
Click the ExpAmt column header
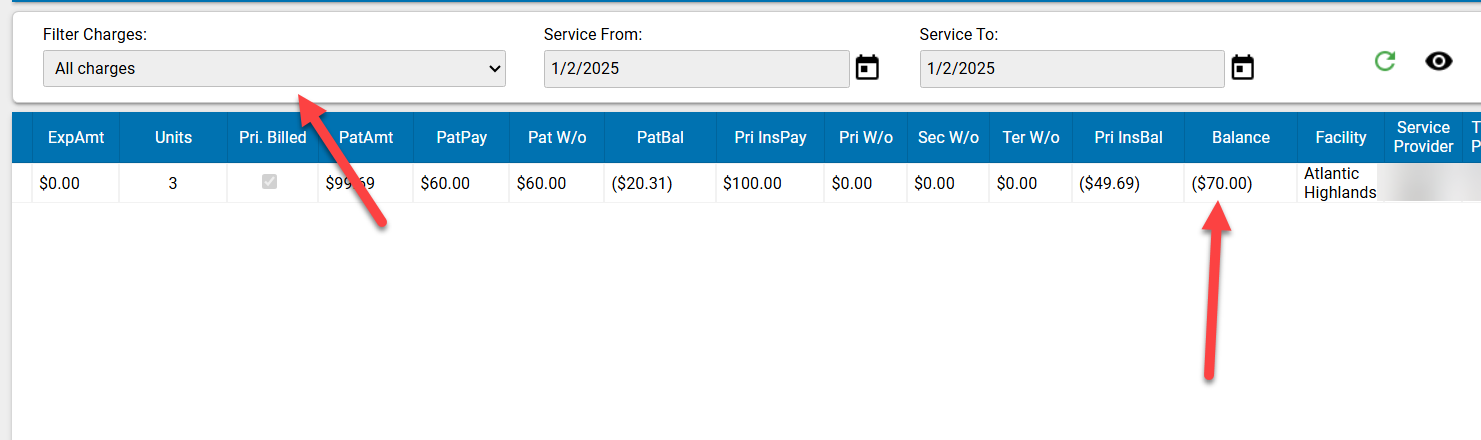(76, 138)
